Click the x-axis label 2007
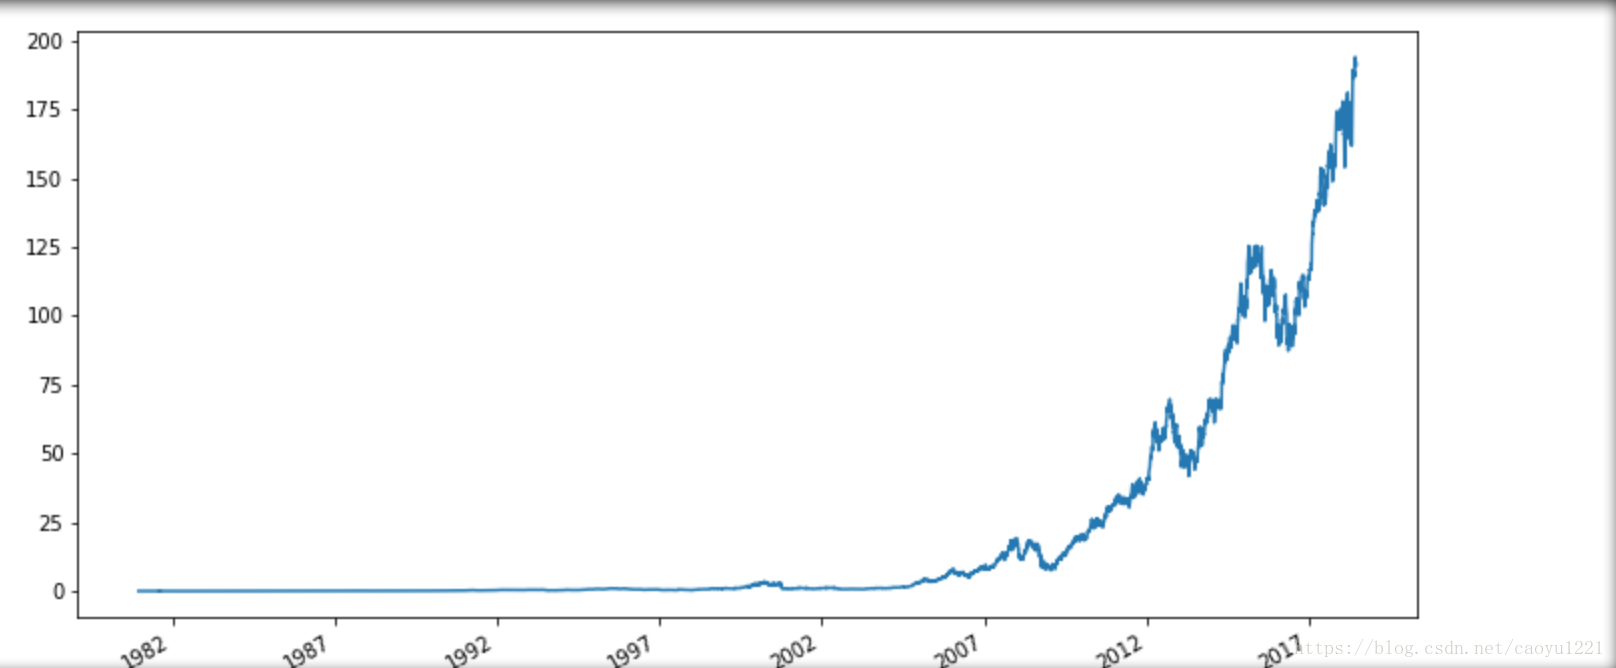The width and height of the screenshot is (1616, 668). (x=957, y=651)
